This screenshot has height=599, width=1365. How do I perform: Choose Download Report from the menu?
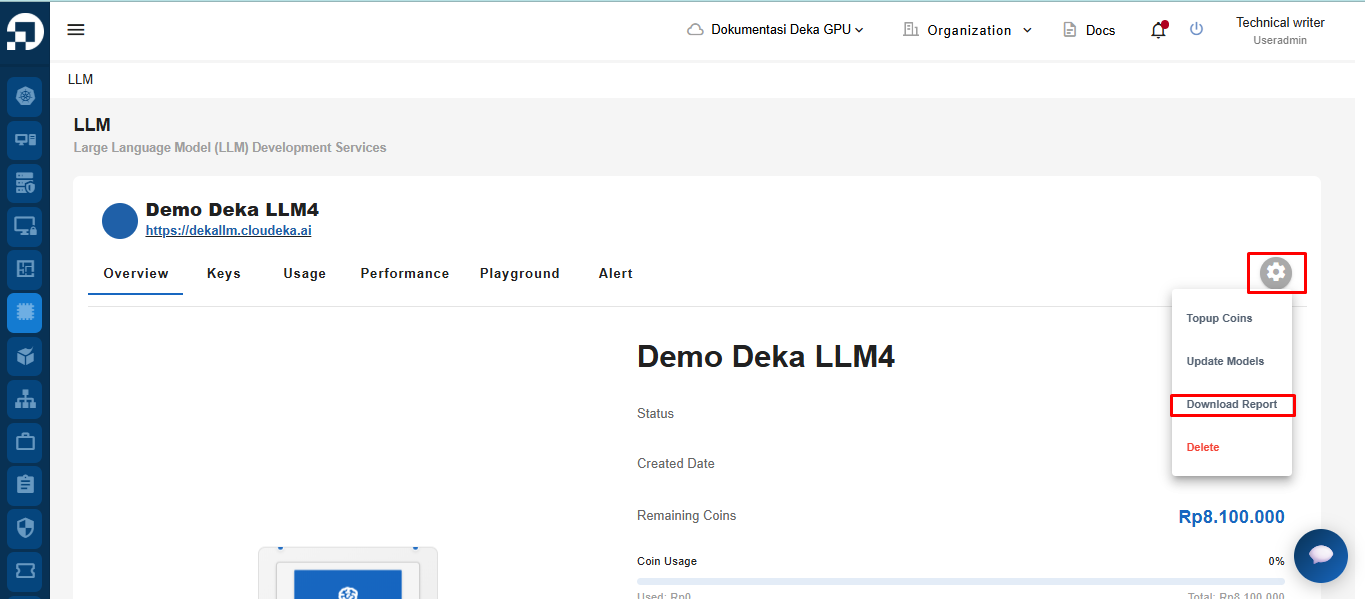[x=1231, y=405]
